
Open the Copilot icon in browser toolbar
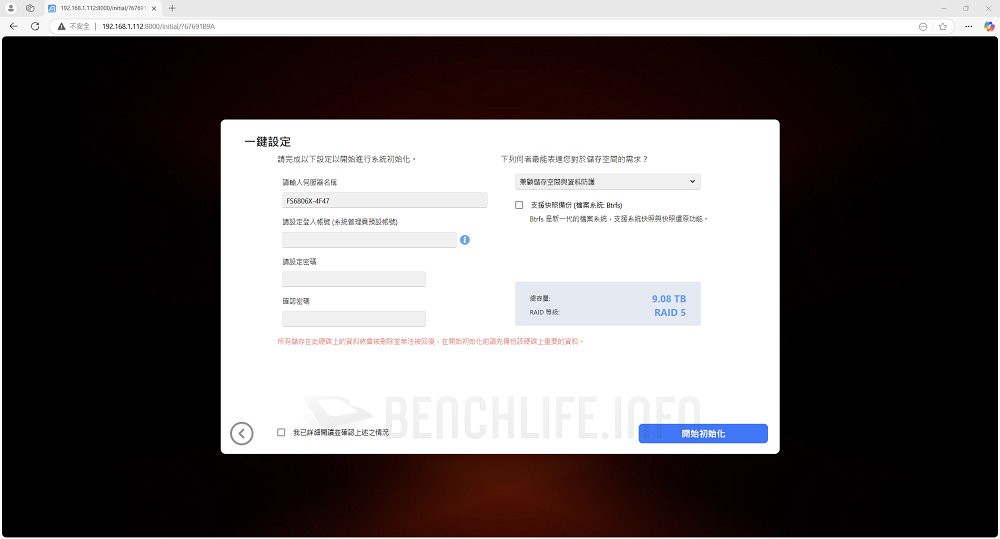click(988, 26)
